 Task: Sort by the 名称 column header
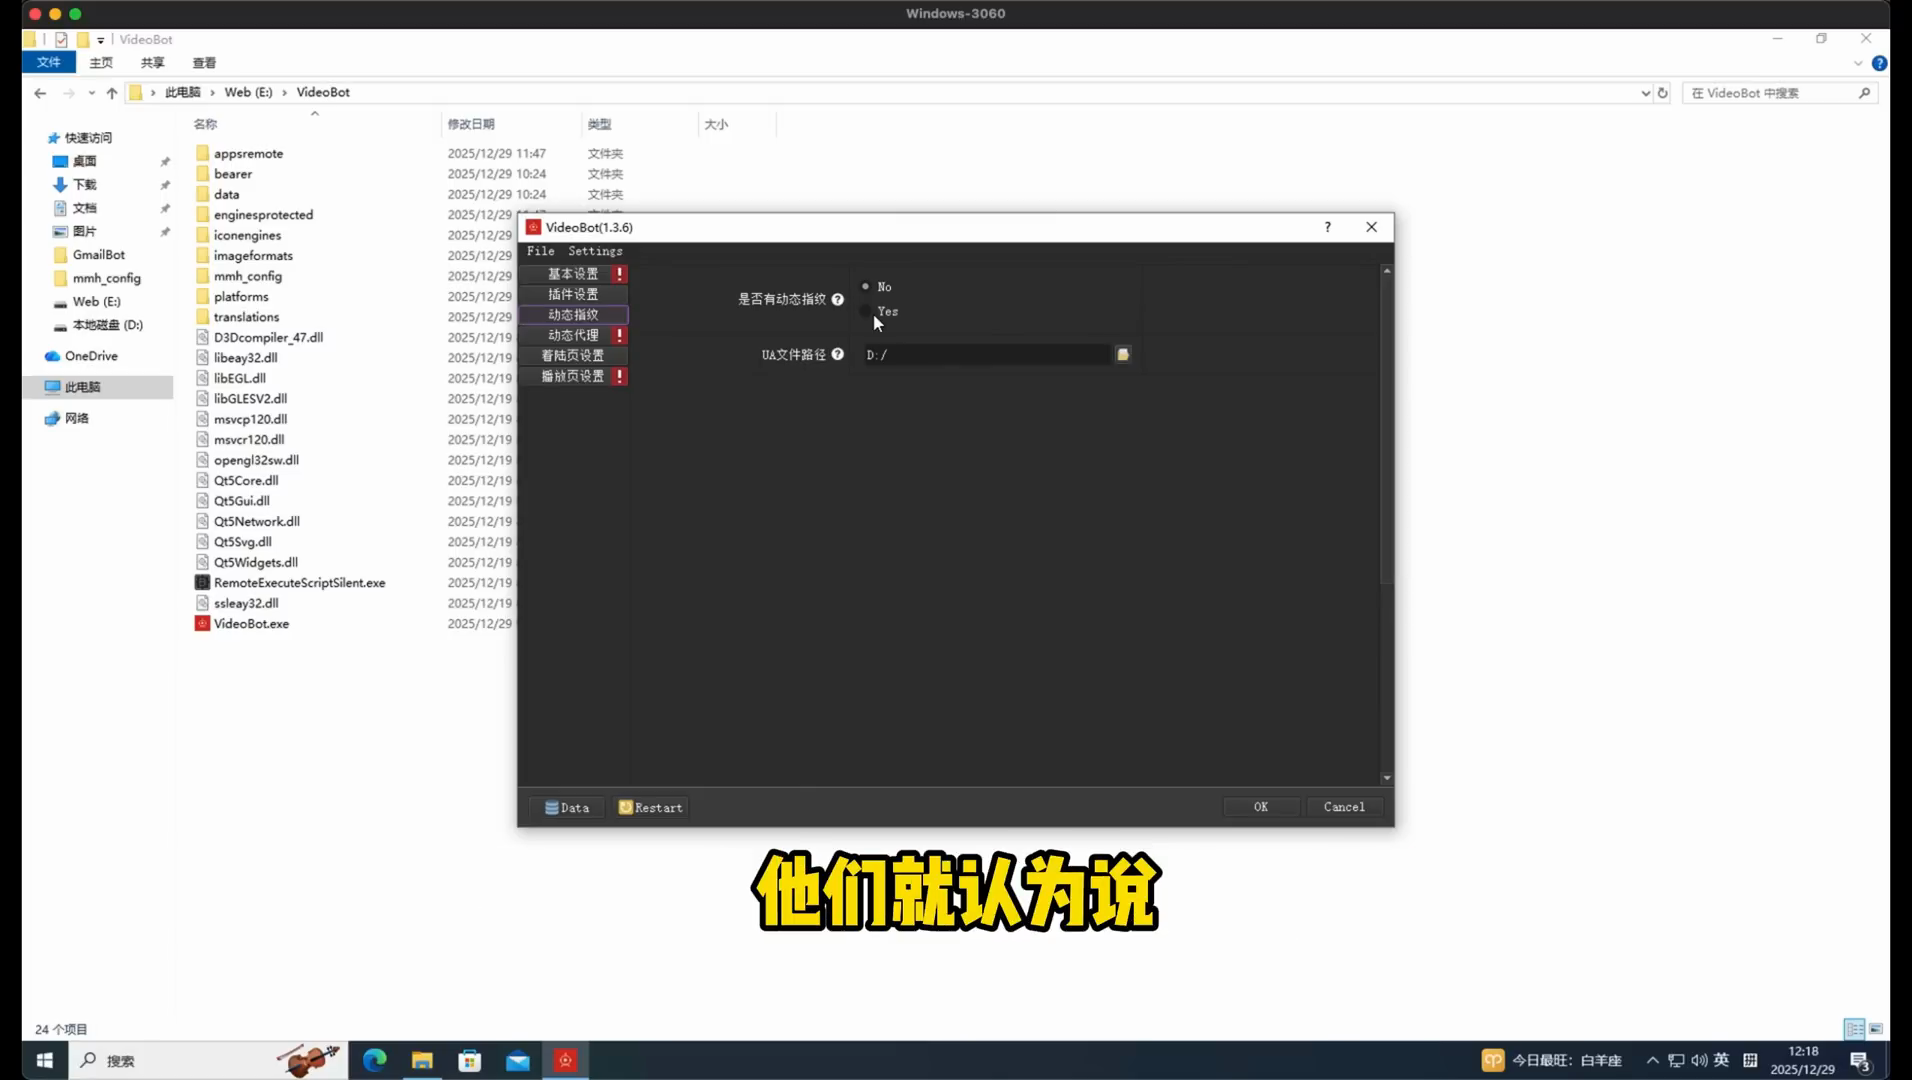[x=205, y=124]
